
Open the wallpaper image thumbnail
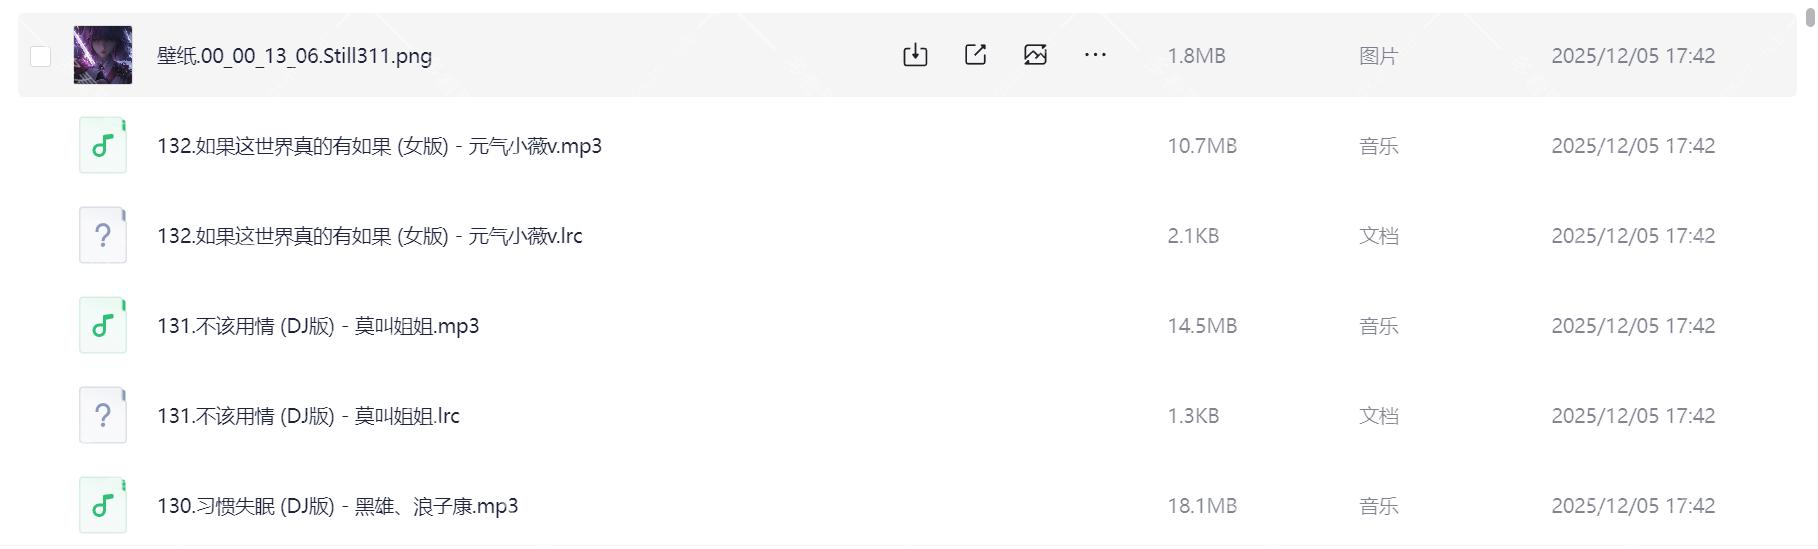point(103,55)
